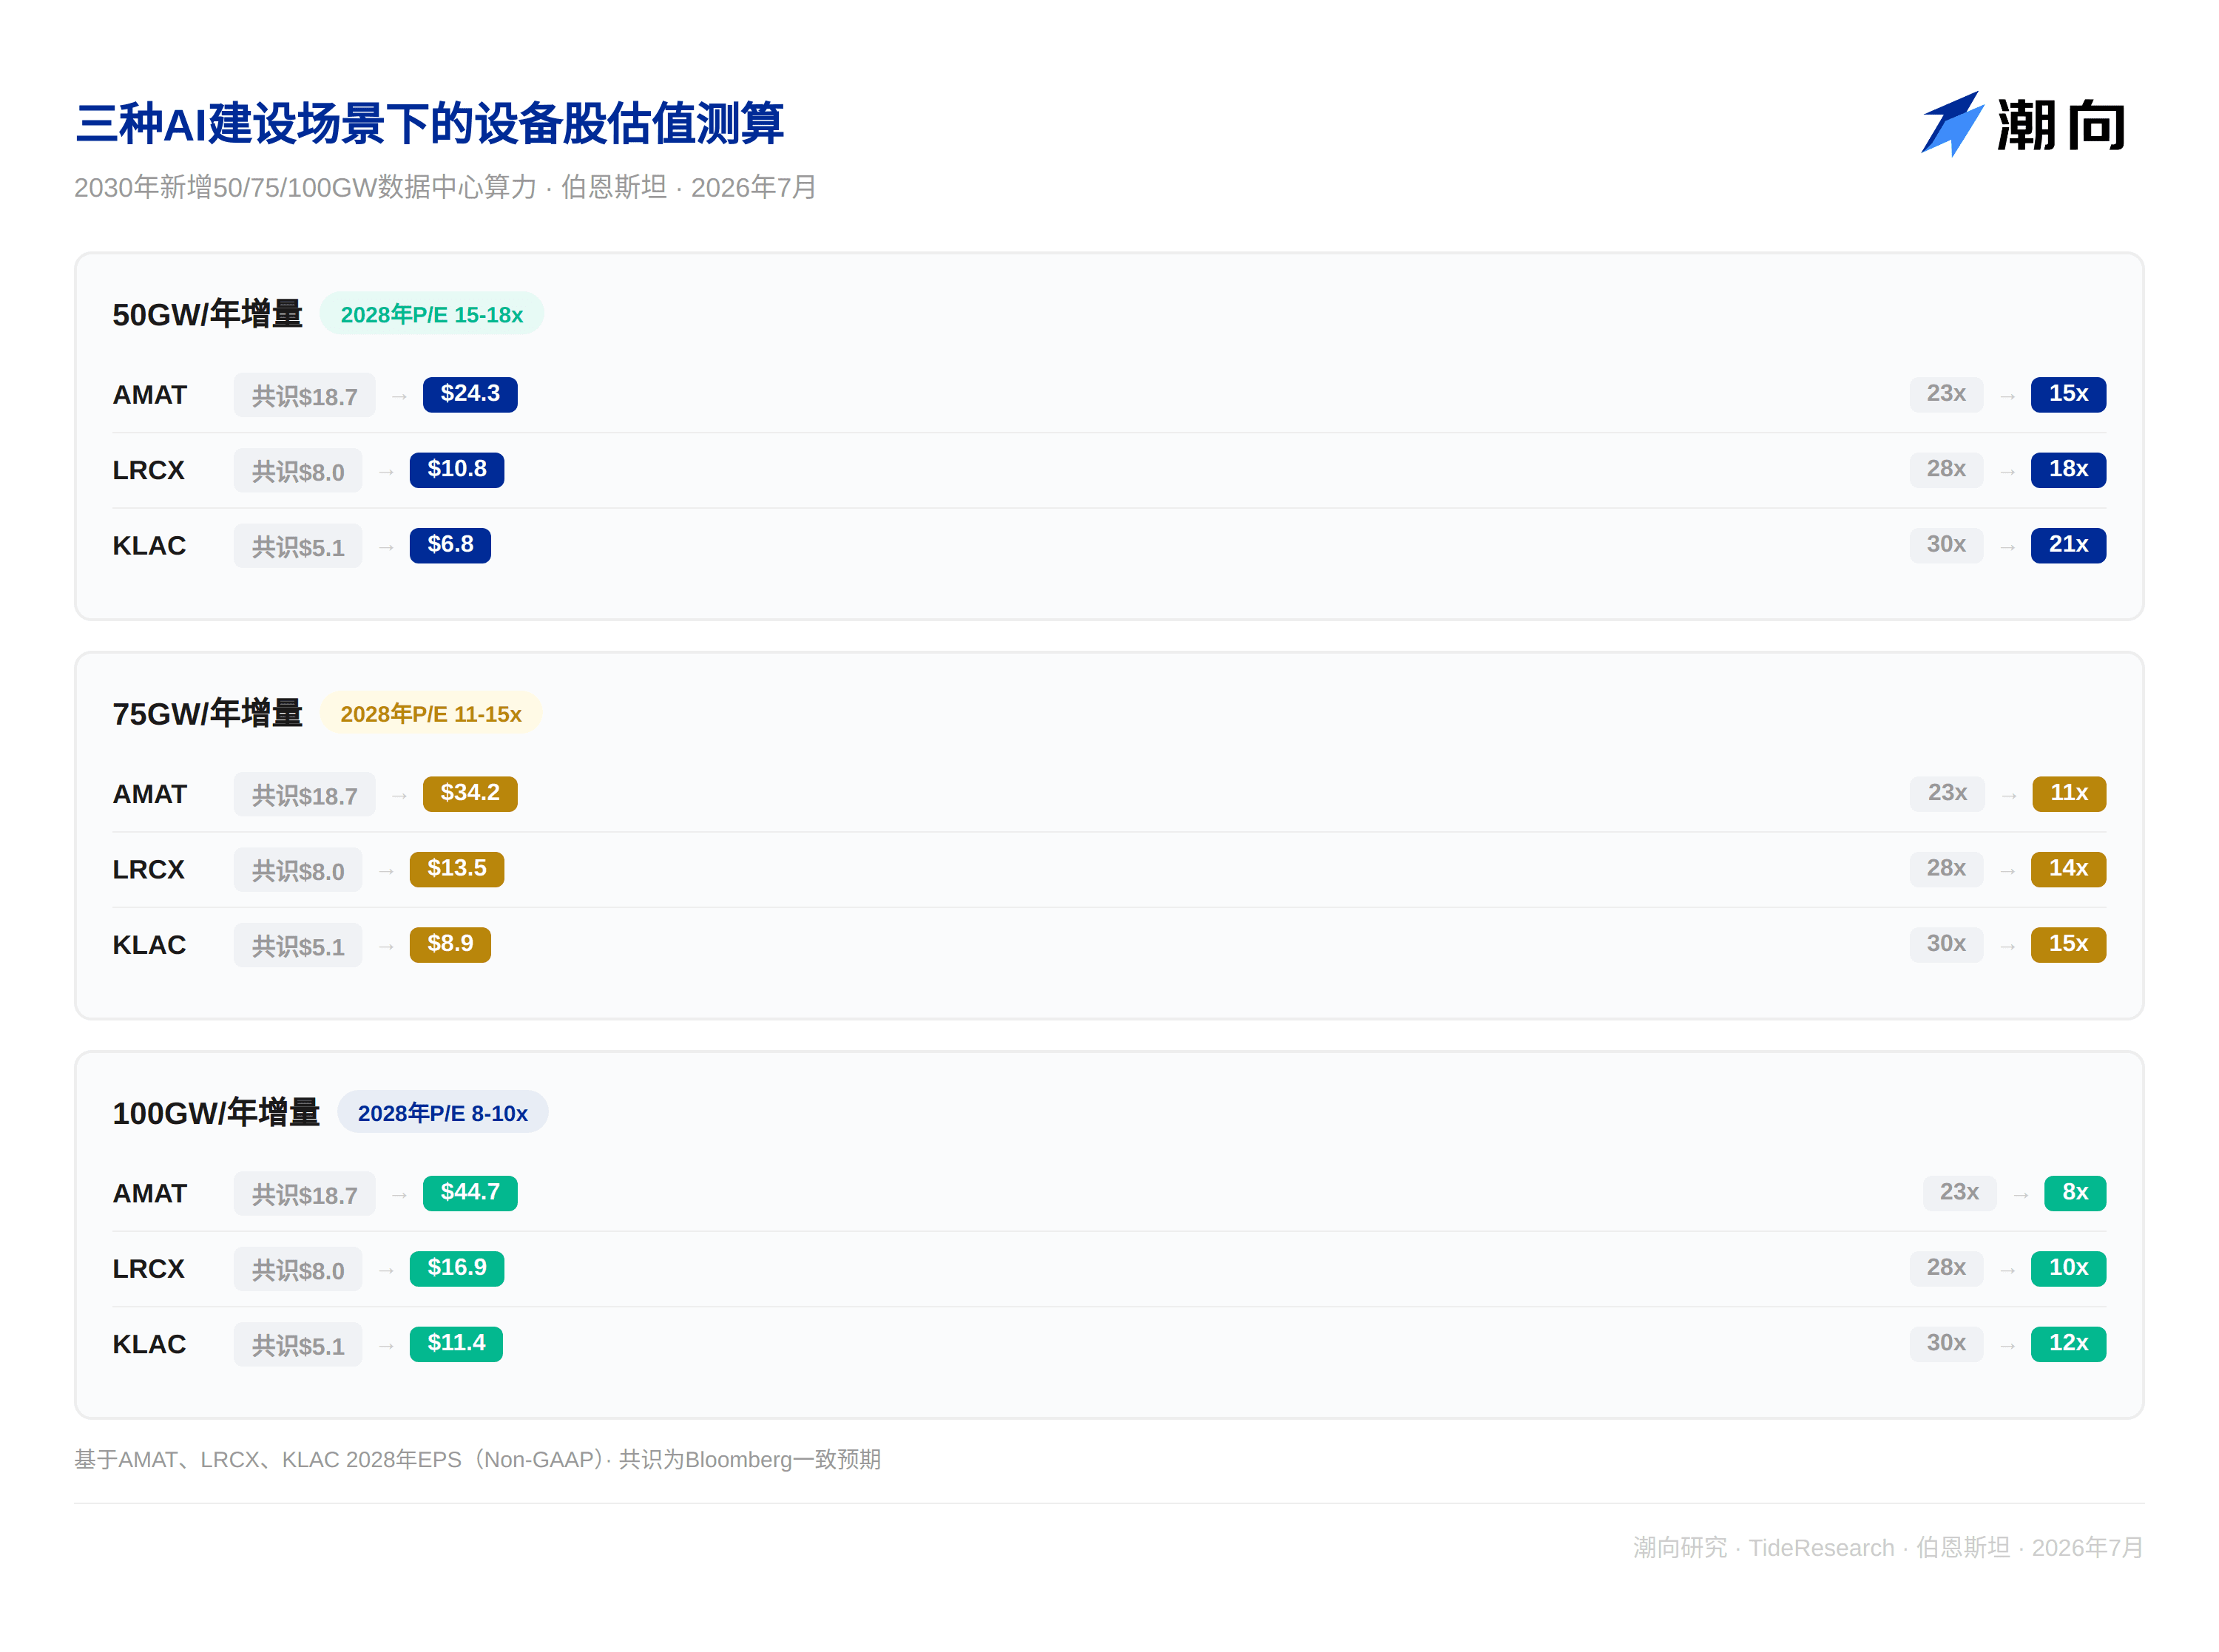The height and width of the screenshot is (1652, 2219).
Task: Click the 2028年P/E 15-18x badge
Action: coord(432,314)
